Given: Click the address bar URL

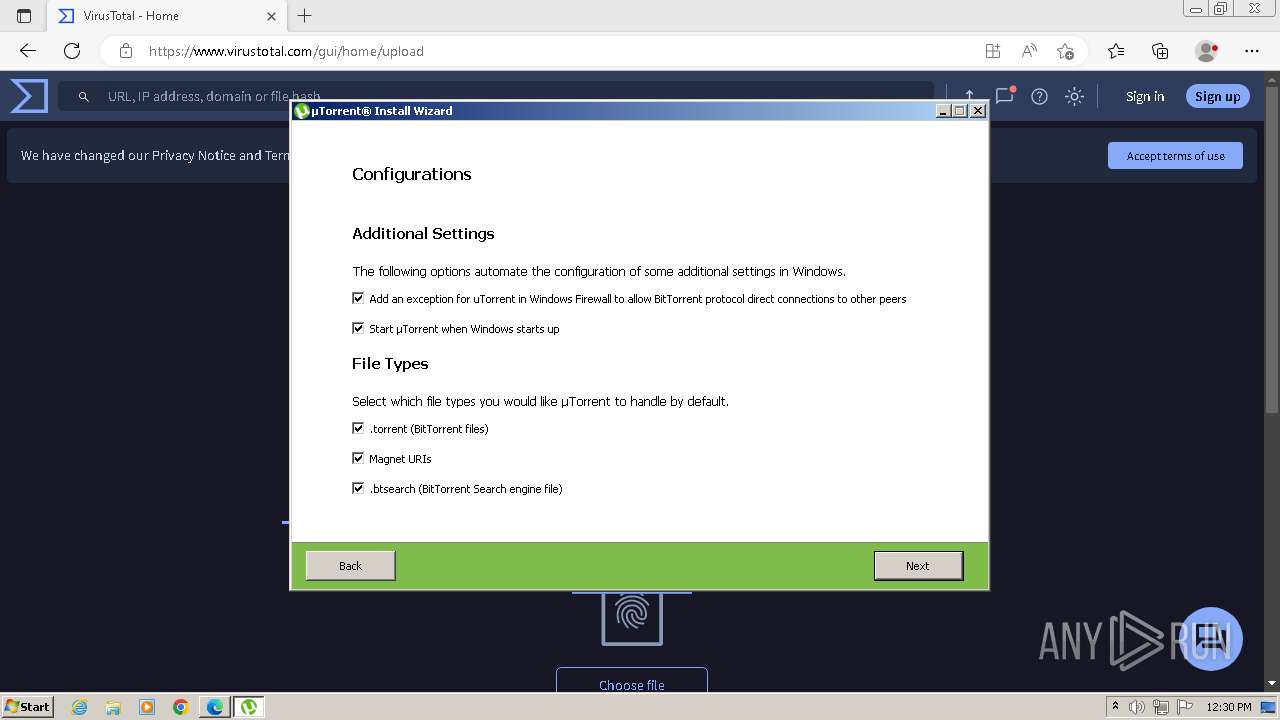Looking at the screenshot, I should point(286,51).
